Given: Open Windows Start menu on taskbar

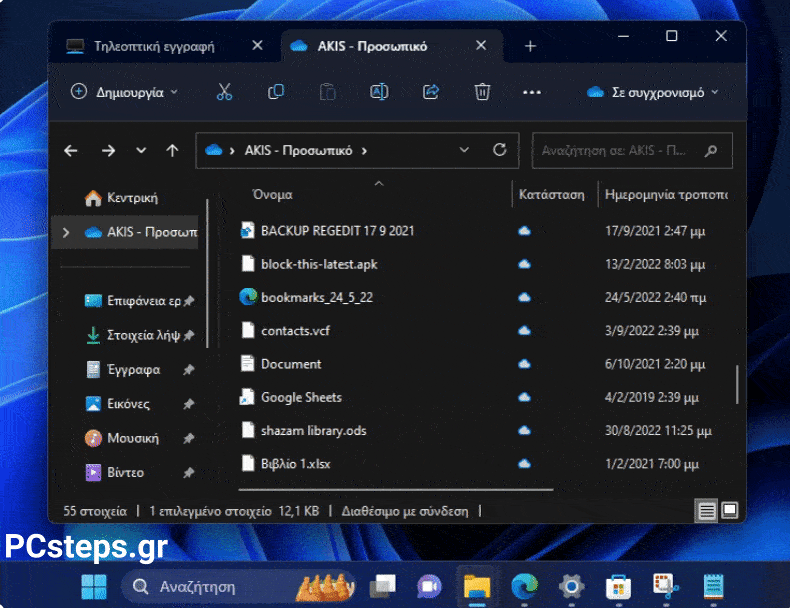Looking at the screenshot, I should 94,587.
